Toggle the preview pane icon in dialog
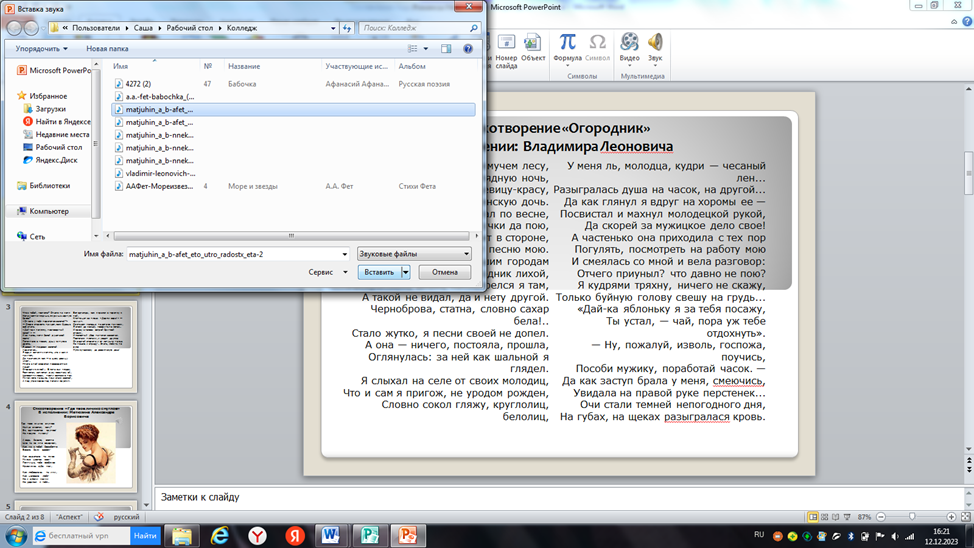Viewport: 974px width, 548px height. click(x=446, y=48)
